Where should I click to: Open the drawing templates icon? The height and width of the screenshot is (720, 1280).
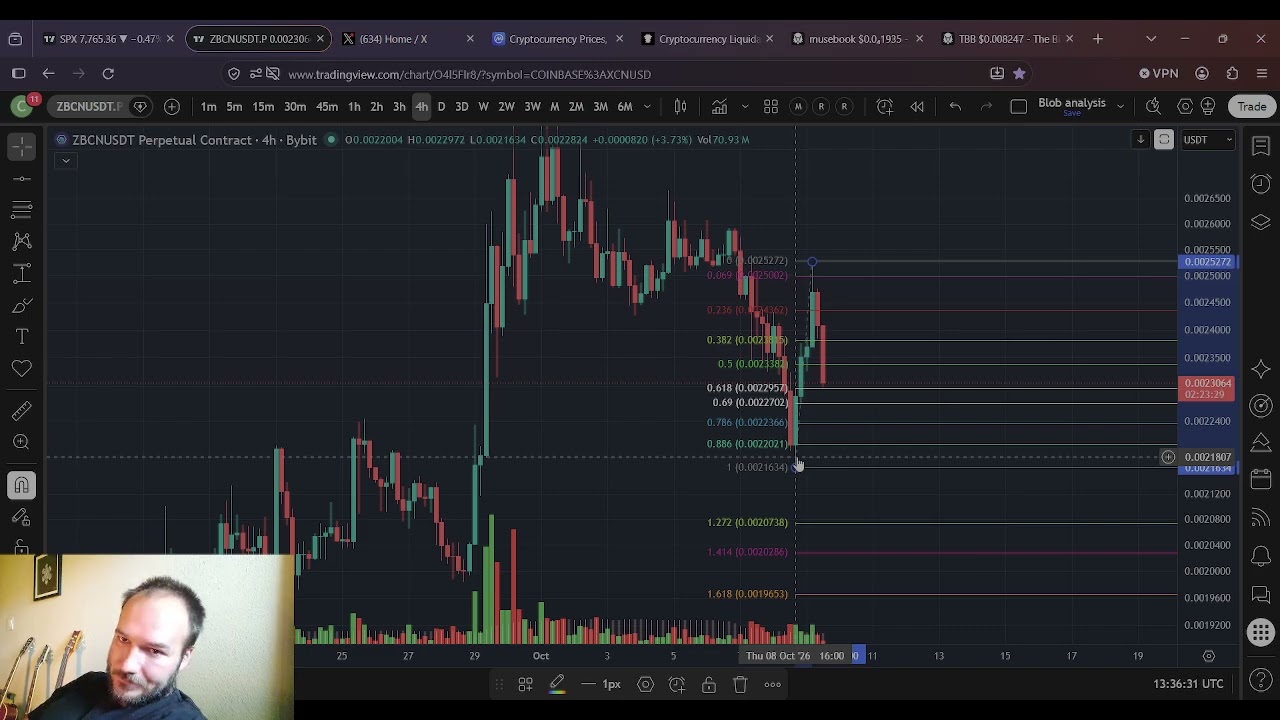pyautogui.click(x=525, y=684)
